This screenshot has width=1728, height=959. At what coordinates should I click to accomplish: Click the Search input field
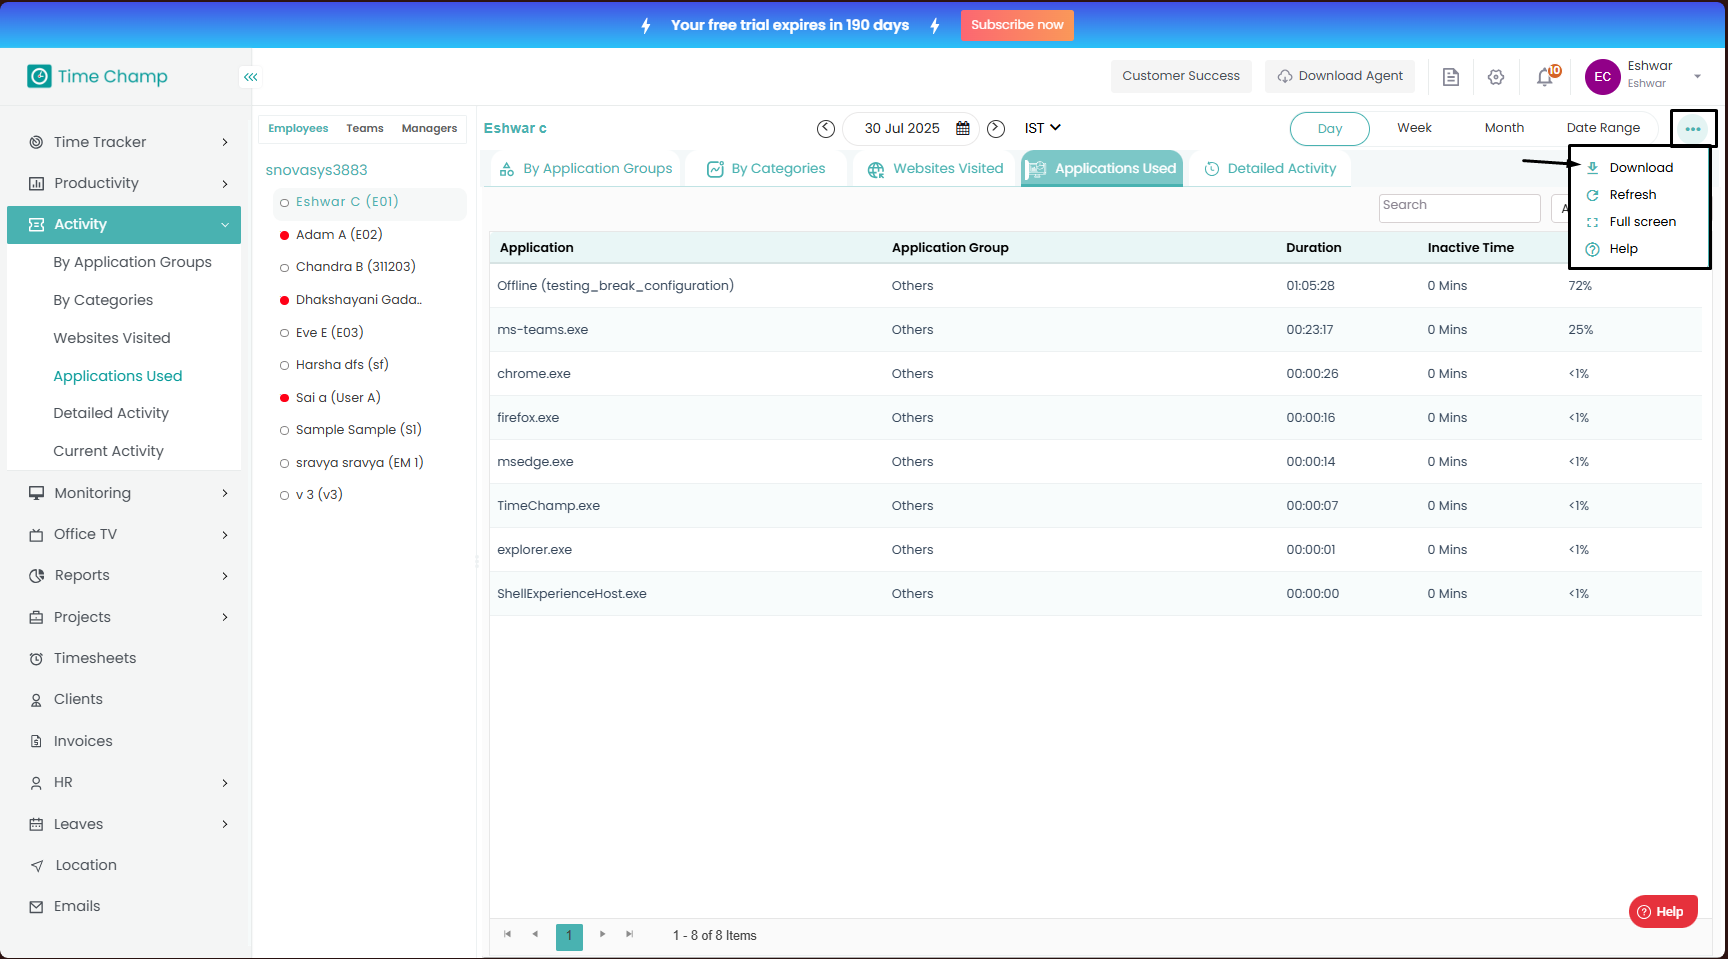click(1458, 207)
